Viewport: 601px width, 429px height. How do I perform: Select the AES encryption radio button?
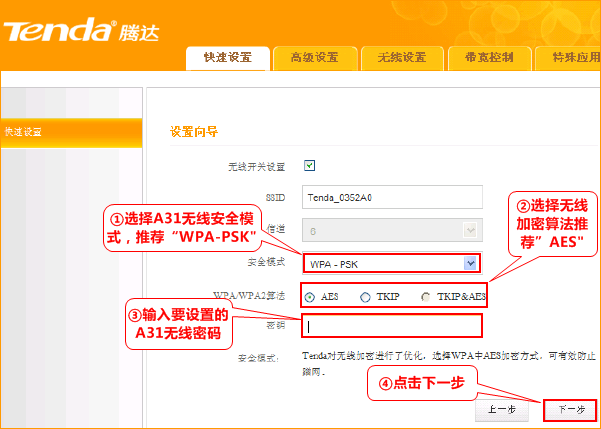coord(311,297)
